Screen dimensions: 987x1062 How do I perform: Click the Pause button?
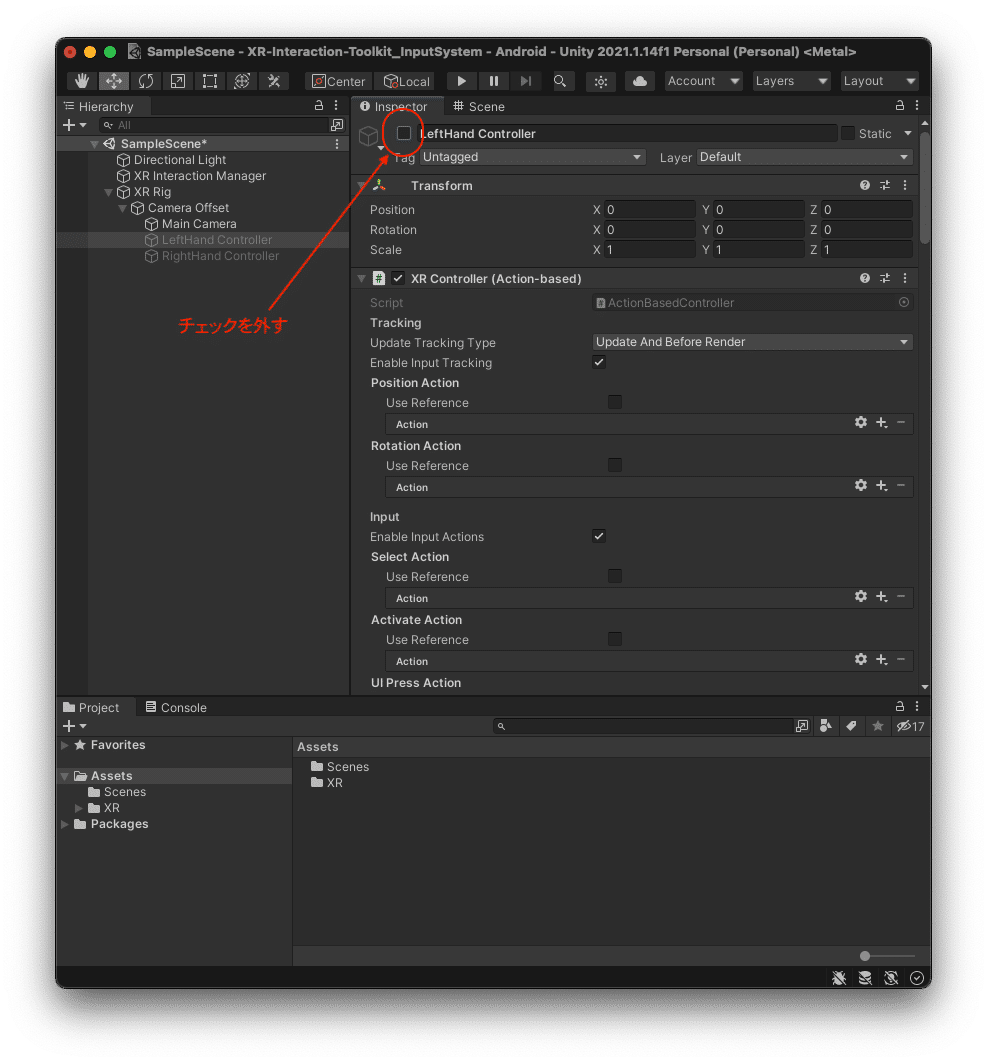pos(494,81)
